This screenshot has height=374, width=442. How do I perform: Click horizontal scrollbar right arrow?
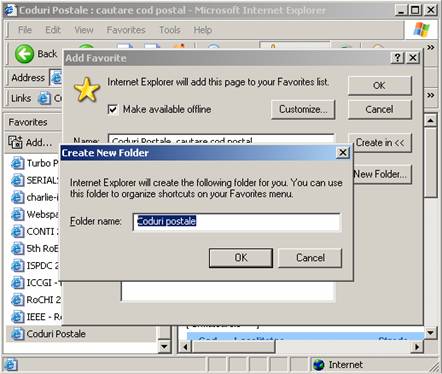pyautogui.click(x=416, y=347)
